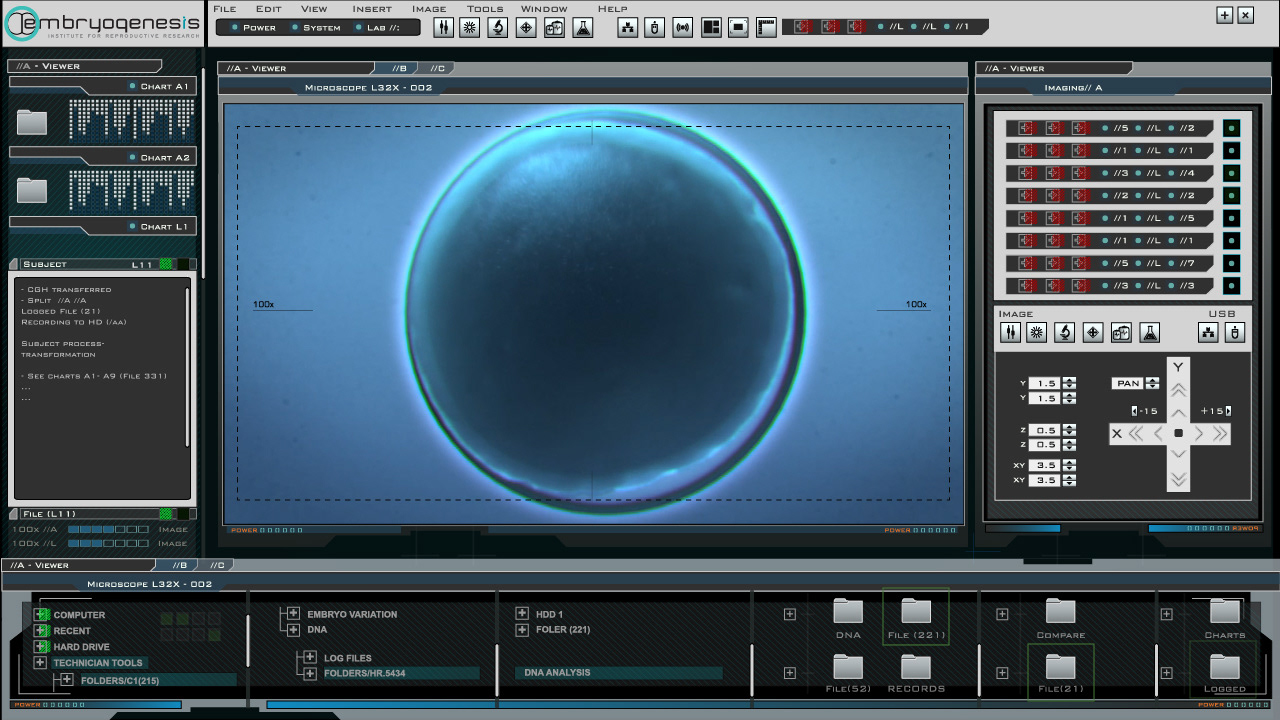Click the Chart A1 button
Viewport: 1280px width, 720px height.
tap(103, 87)
